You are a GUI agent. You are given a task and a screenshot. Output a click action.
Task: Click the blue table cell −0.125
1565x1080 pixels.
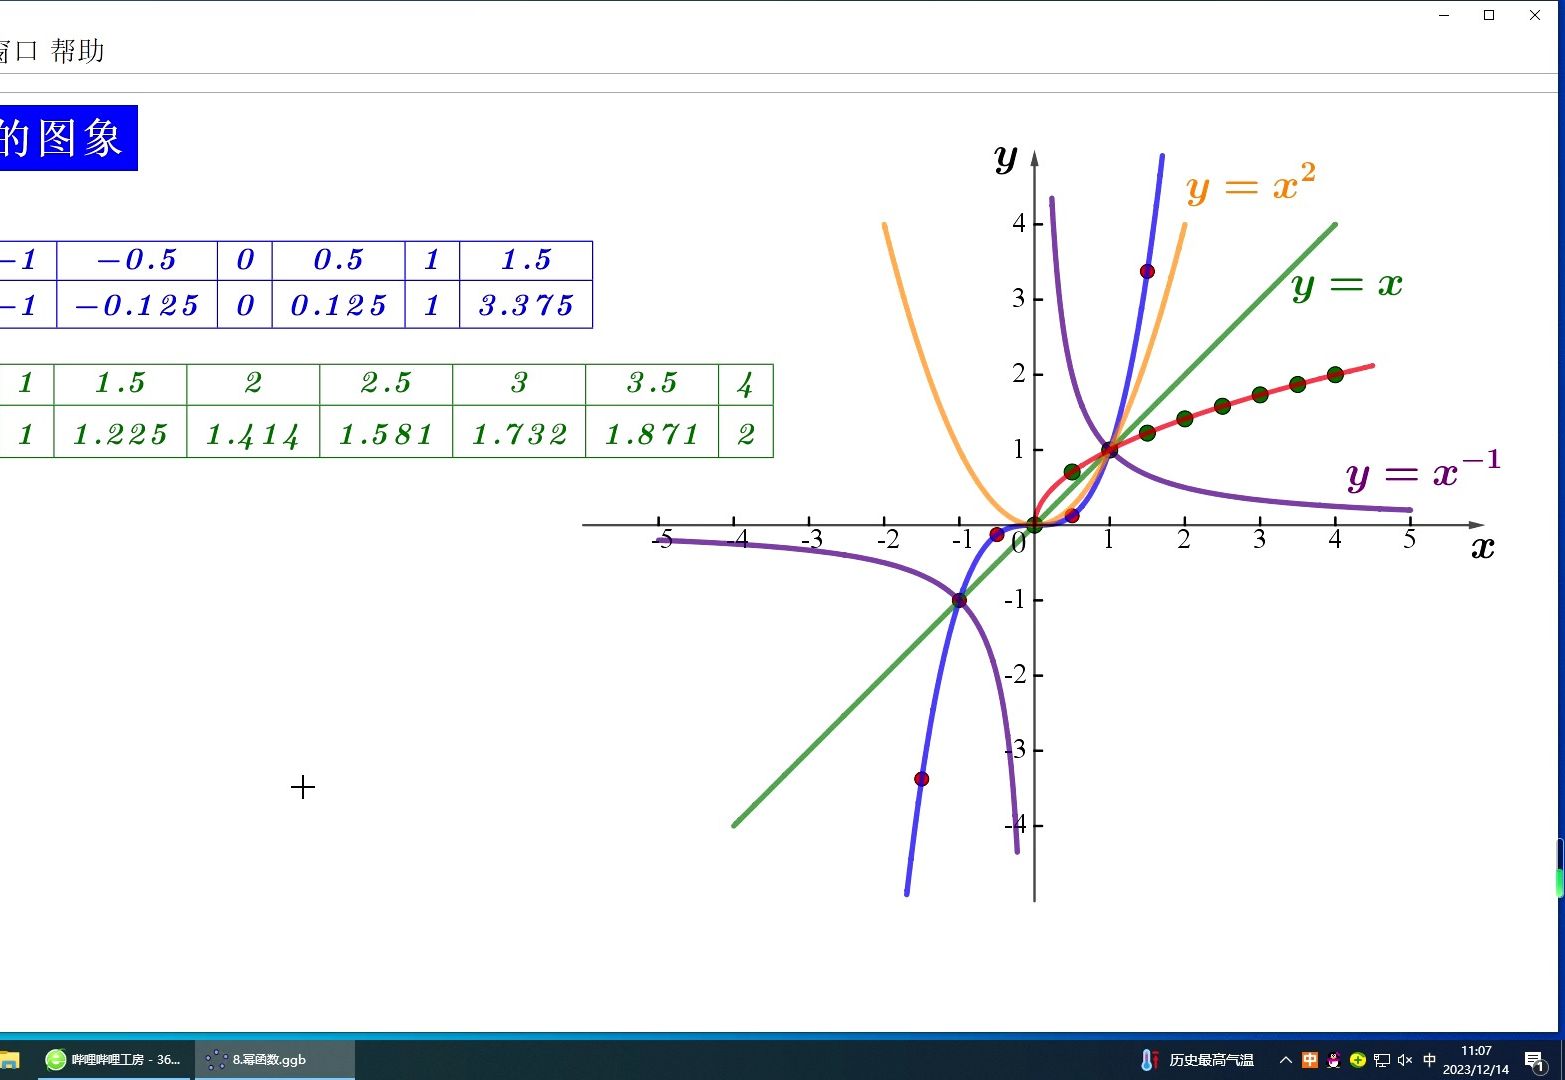click(137, 305)
